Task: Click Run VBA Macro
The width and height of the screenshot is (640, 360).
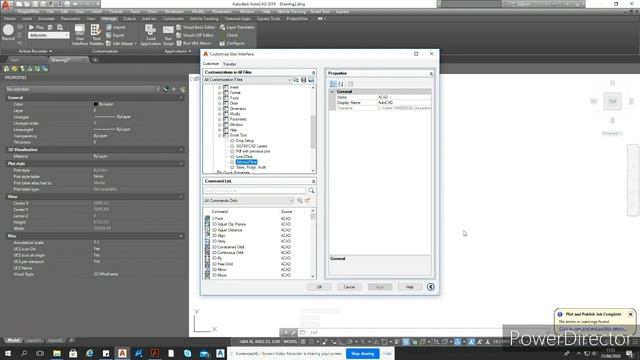Action: pos(194,43)
